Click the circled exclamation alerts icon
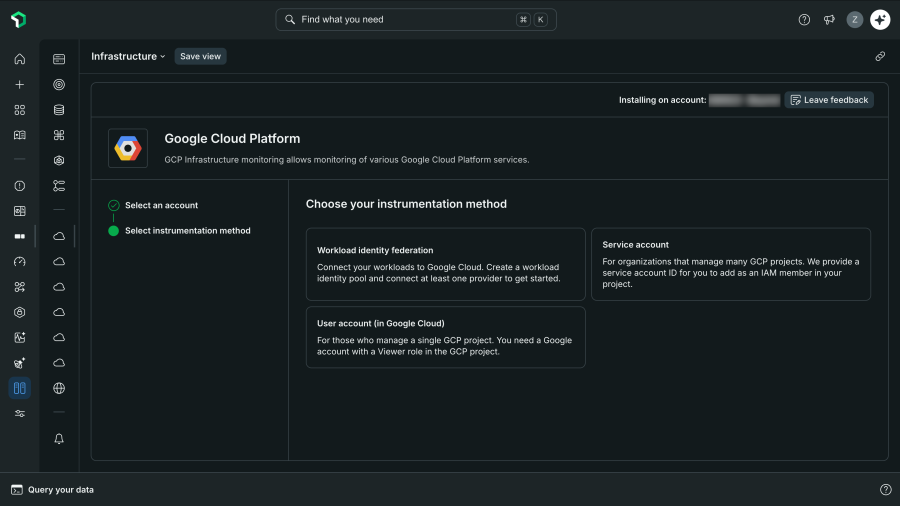This screenshot has width=900, height=506. coord(20,186)
